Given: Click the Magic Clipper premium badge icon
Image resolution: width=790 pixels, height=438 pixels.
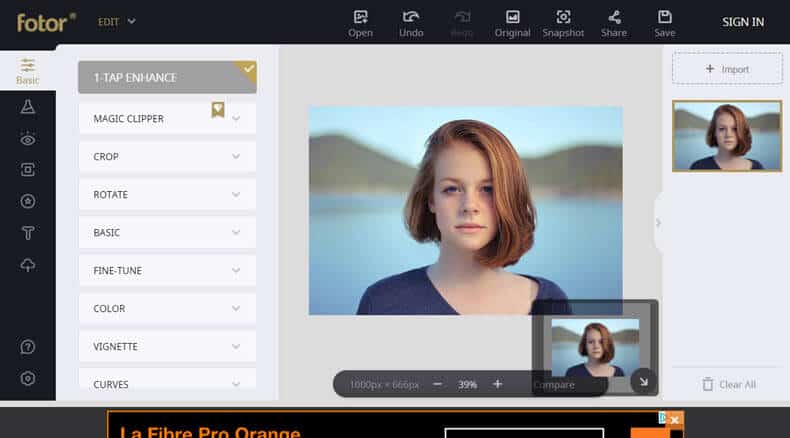Looking at the screenshot, I should (218, 109).
